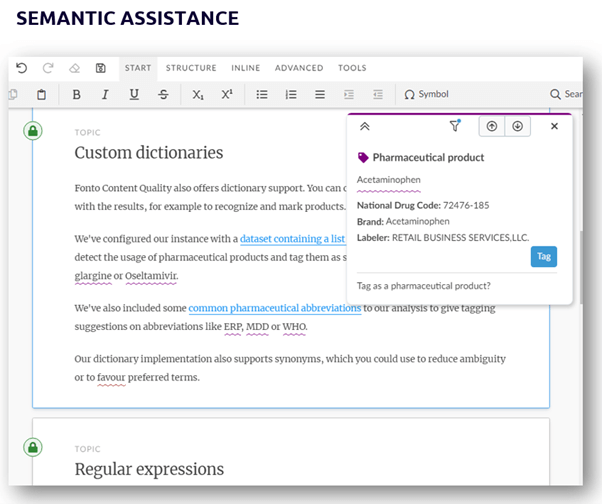Close the Pharmaceutical product popup
This screenshot has height=504, width=602.
[x=554, y=126]
